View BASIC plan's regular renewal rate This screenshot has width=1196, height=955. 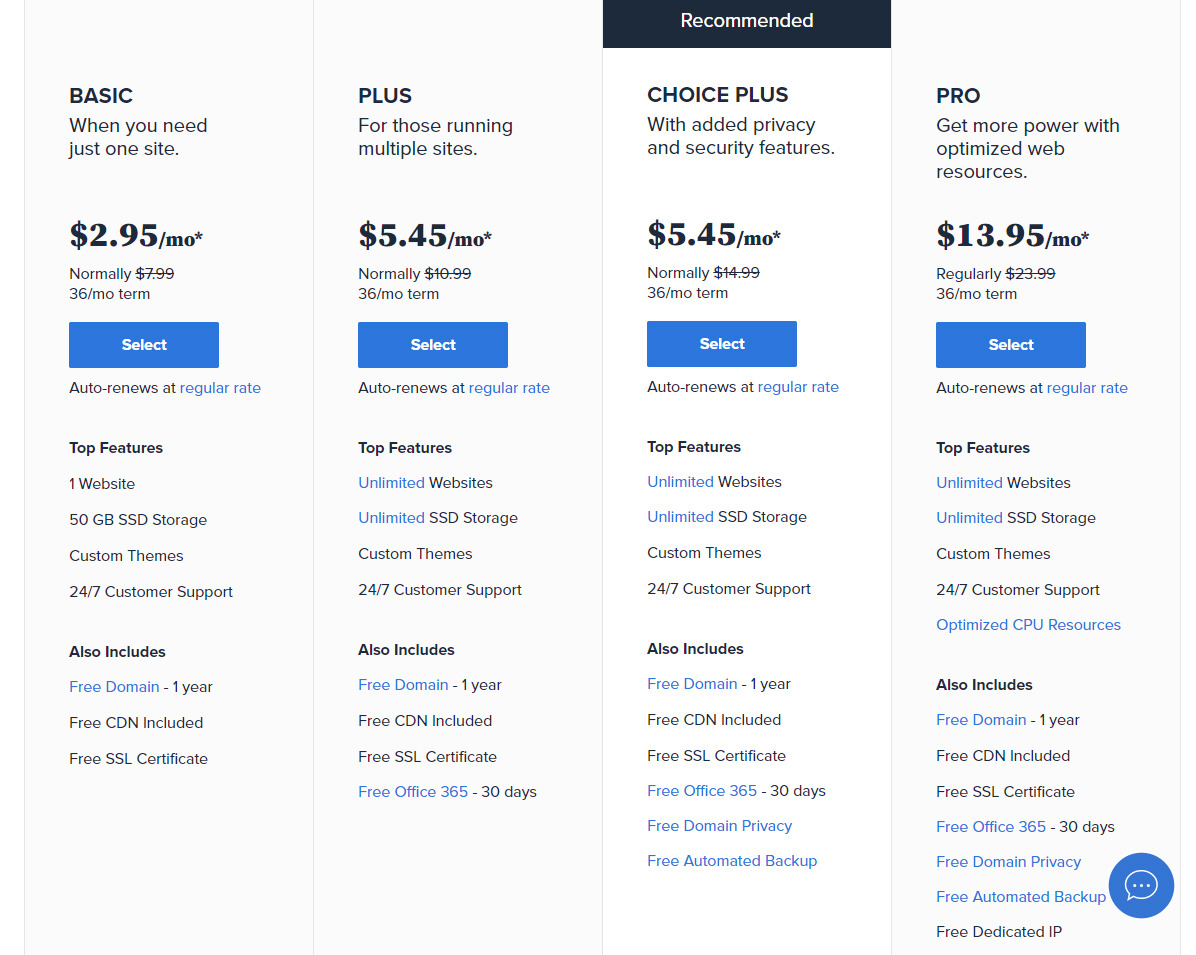[x=220, y=387]
